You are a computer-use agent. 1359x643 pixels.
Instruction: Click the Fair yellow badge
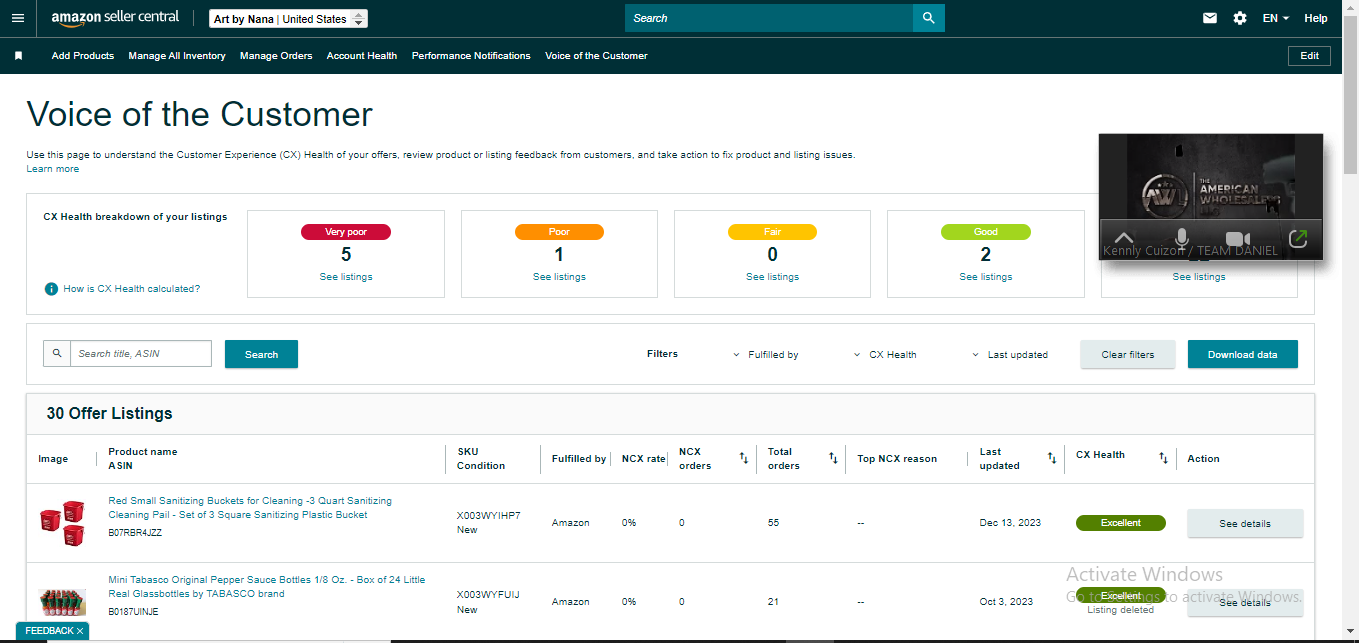772,232
